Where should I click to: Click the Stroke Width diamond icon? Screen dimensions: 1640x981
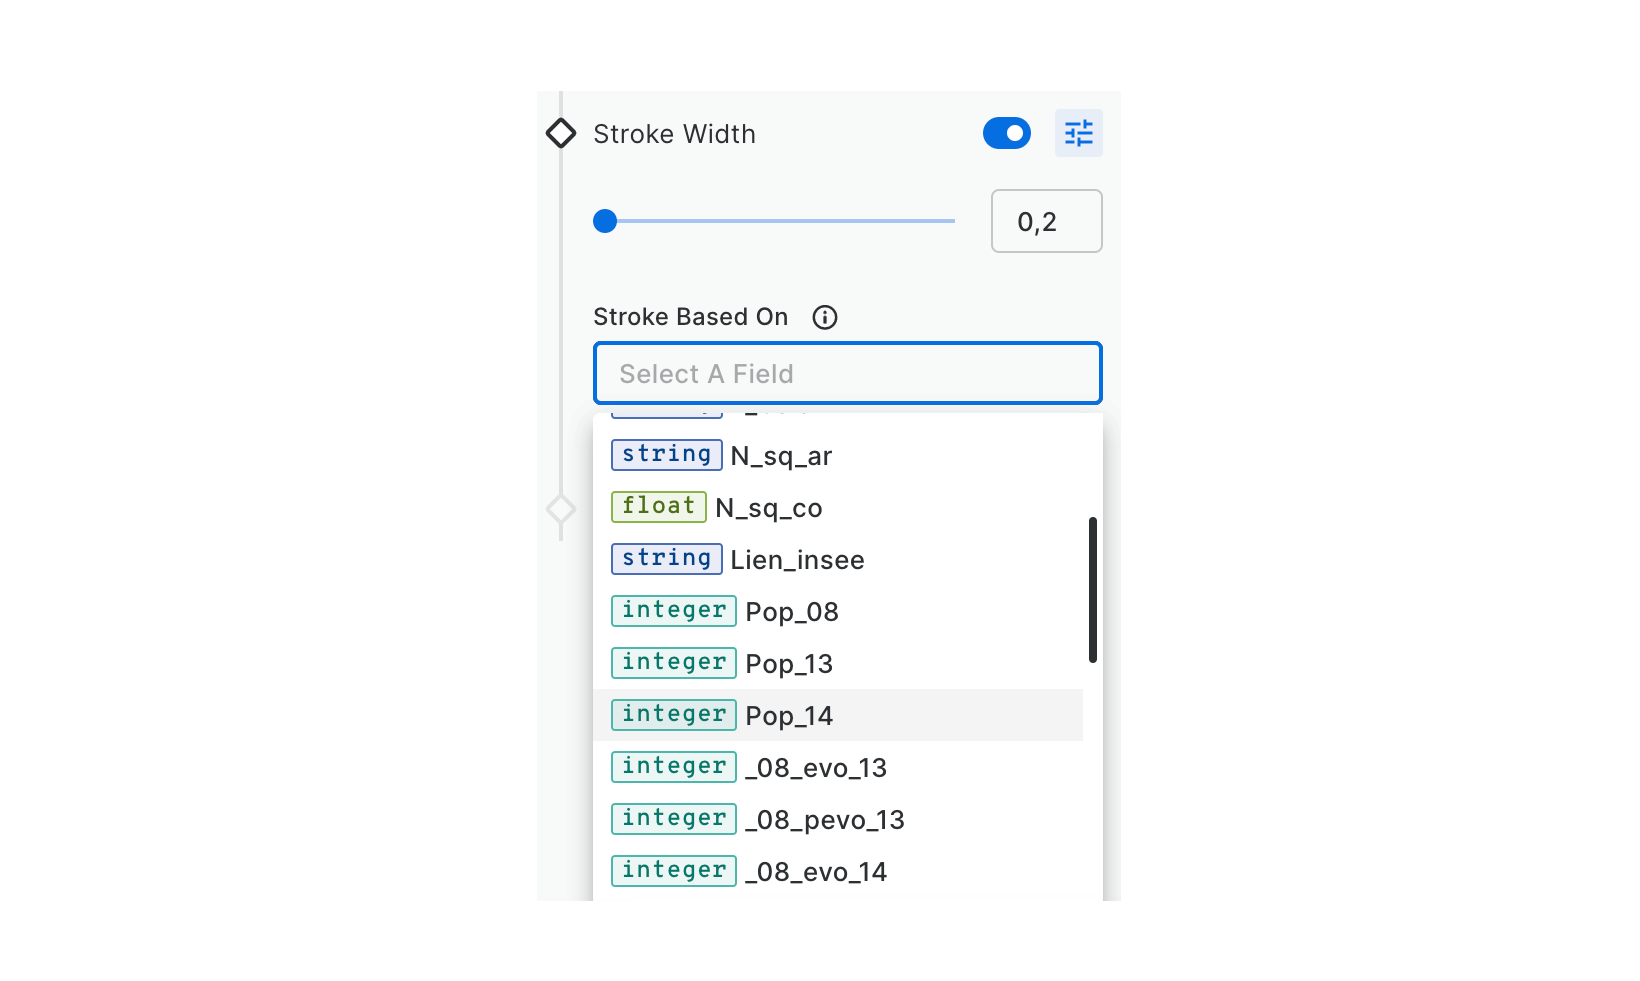pos(561,133)
